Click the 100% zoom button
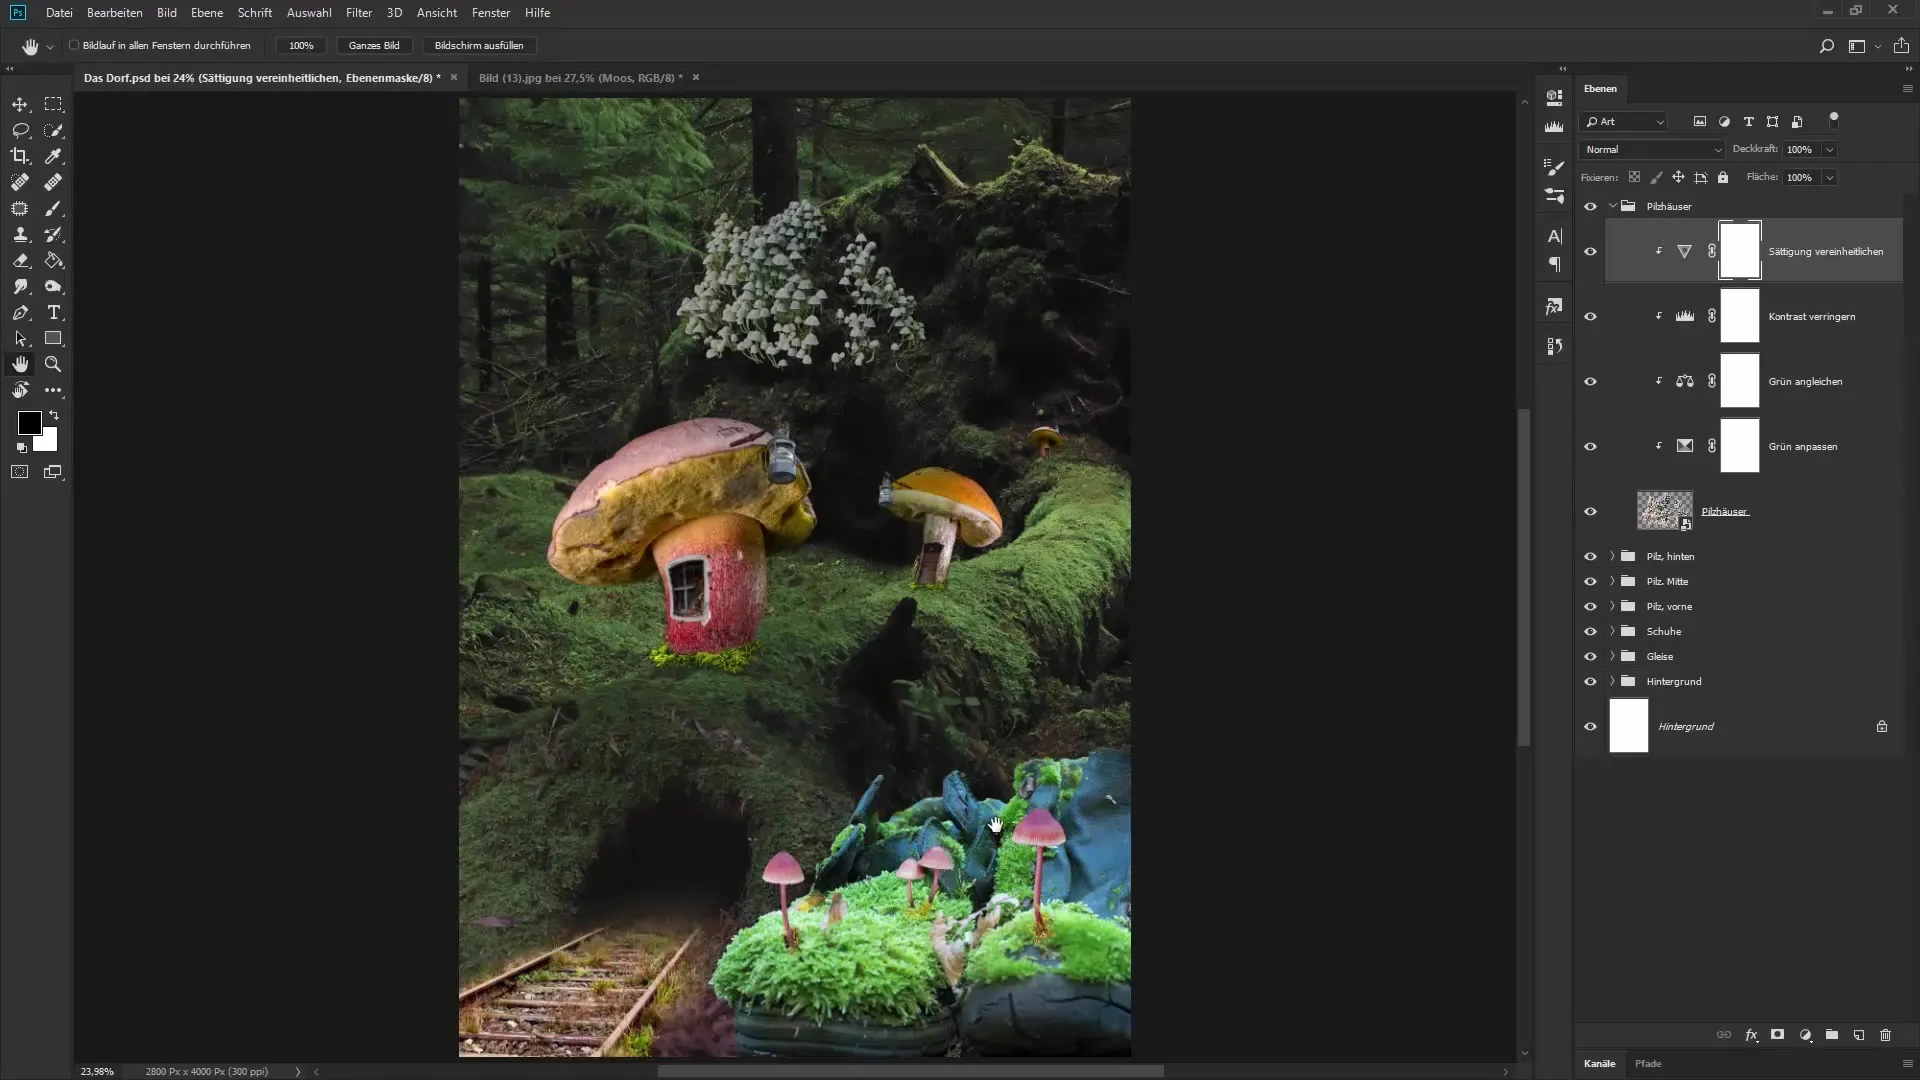The height and width of the screenshot is (1080, 1920). coord(301,46)
